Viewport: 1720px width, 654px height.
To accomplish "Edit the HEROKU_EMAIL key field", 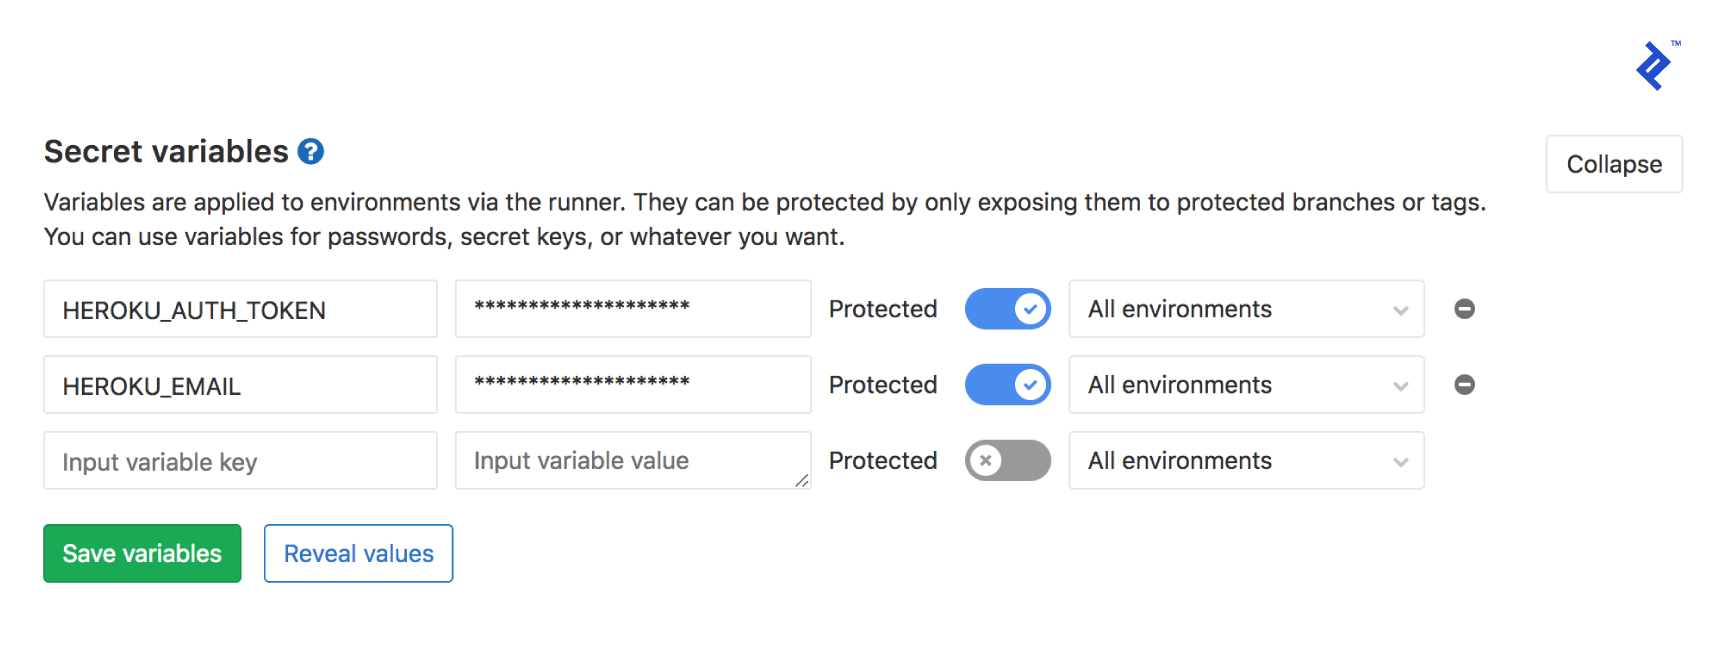I will click(x=240, y=384).
